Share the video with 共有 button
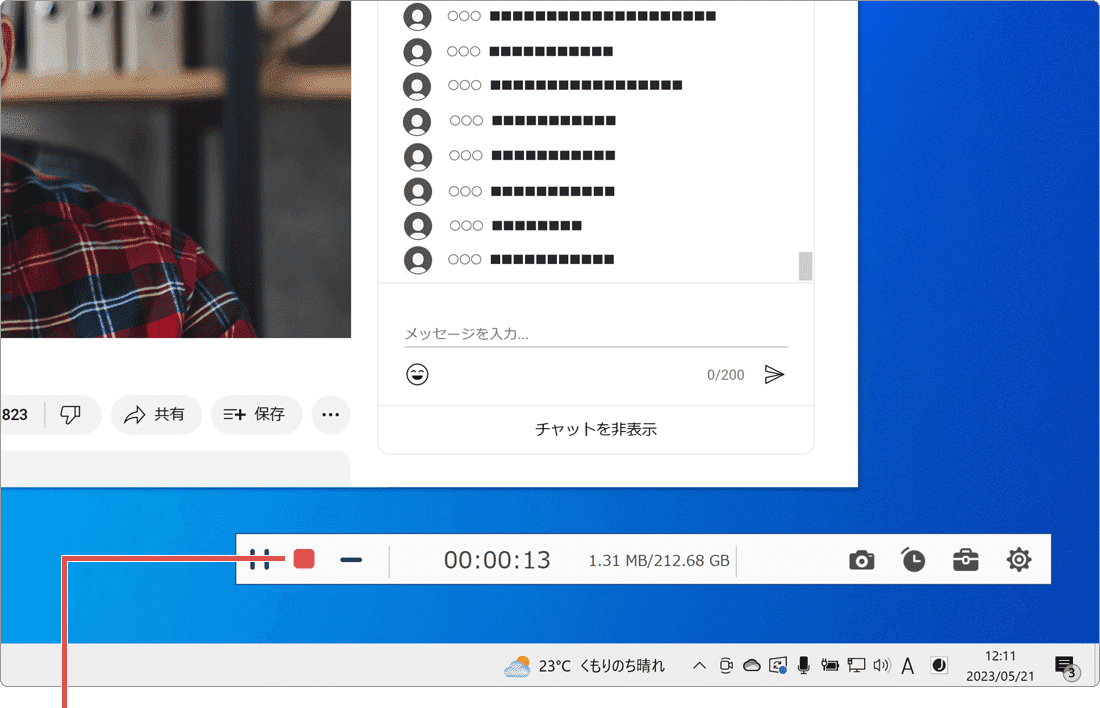Image resolution: width=1100 pixels, height=708 pixels. (156, 414)
